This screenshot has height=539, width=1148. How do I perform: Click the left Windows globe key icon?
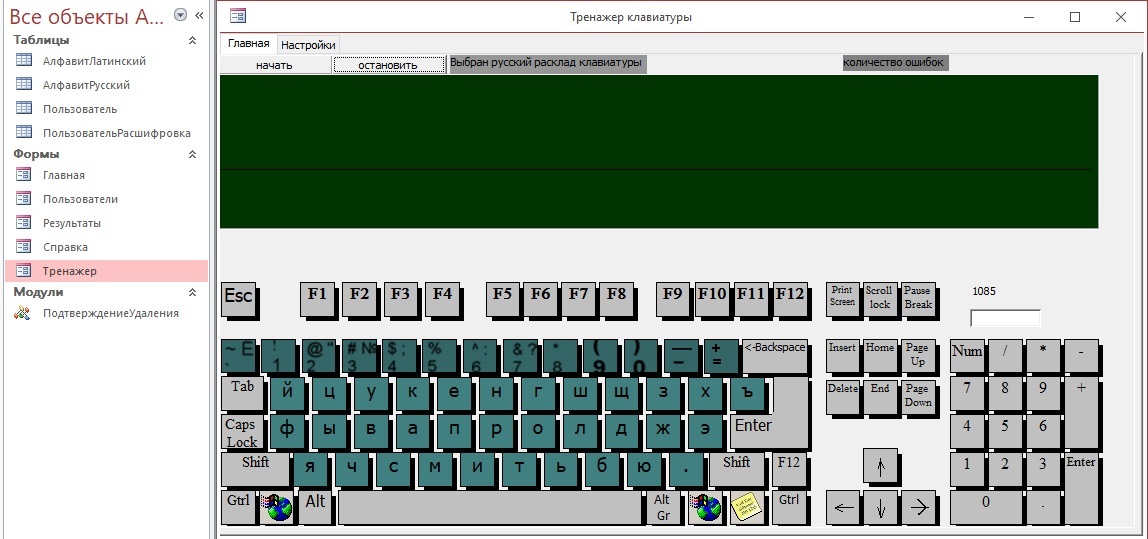click(x=277, y=507)
